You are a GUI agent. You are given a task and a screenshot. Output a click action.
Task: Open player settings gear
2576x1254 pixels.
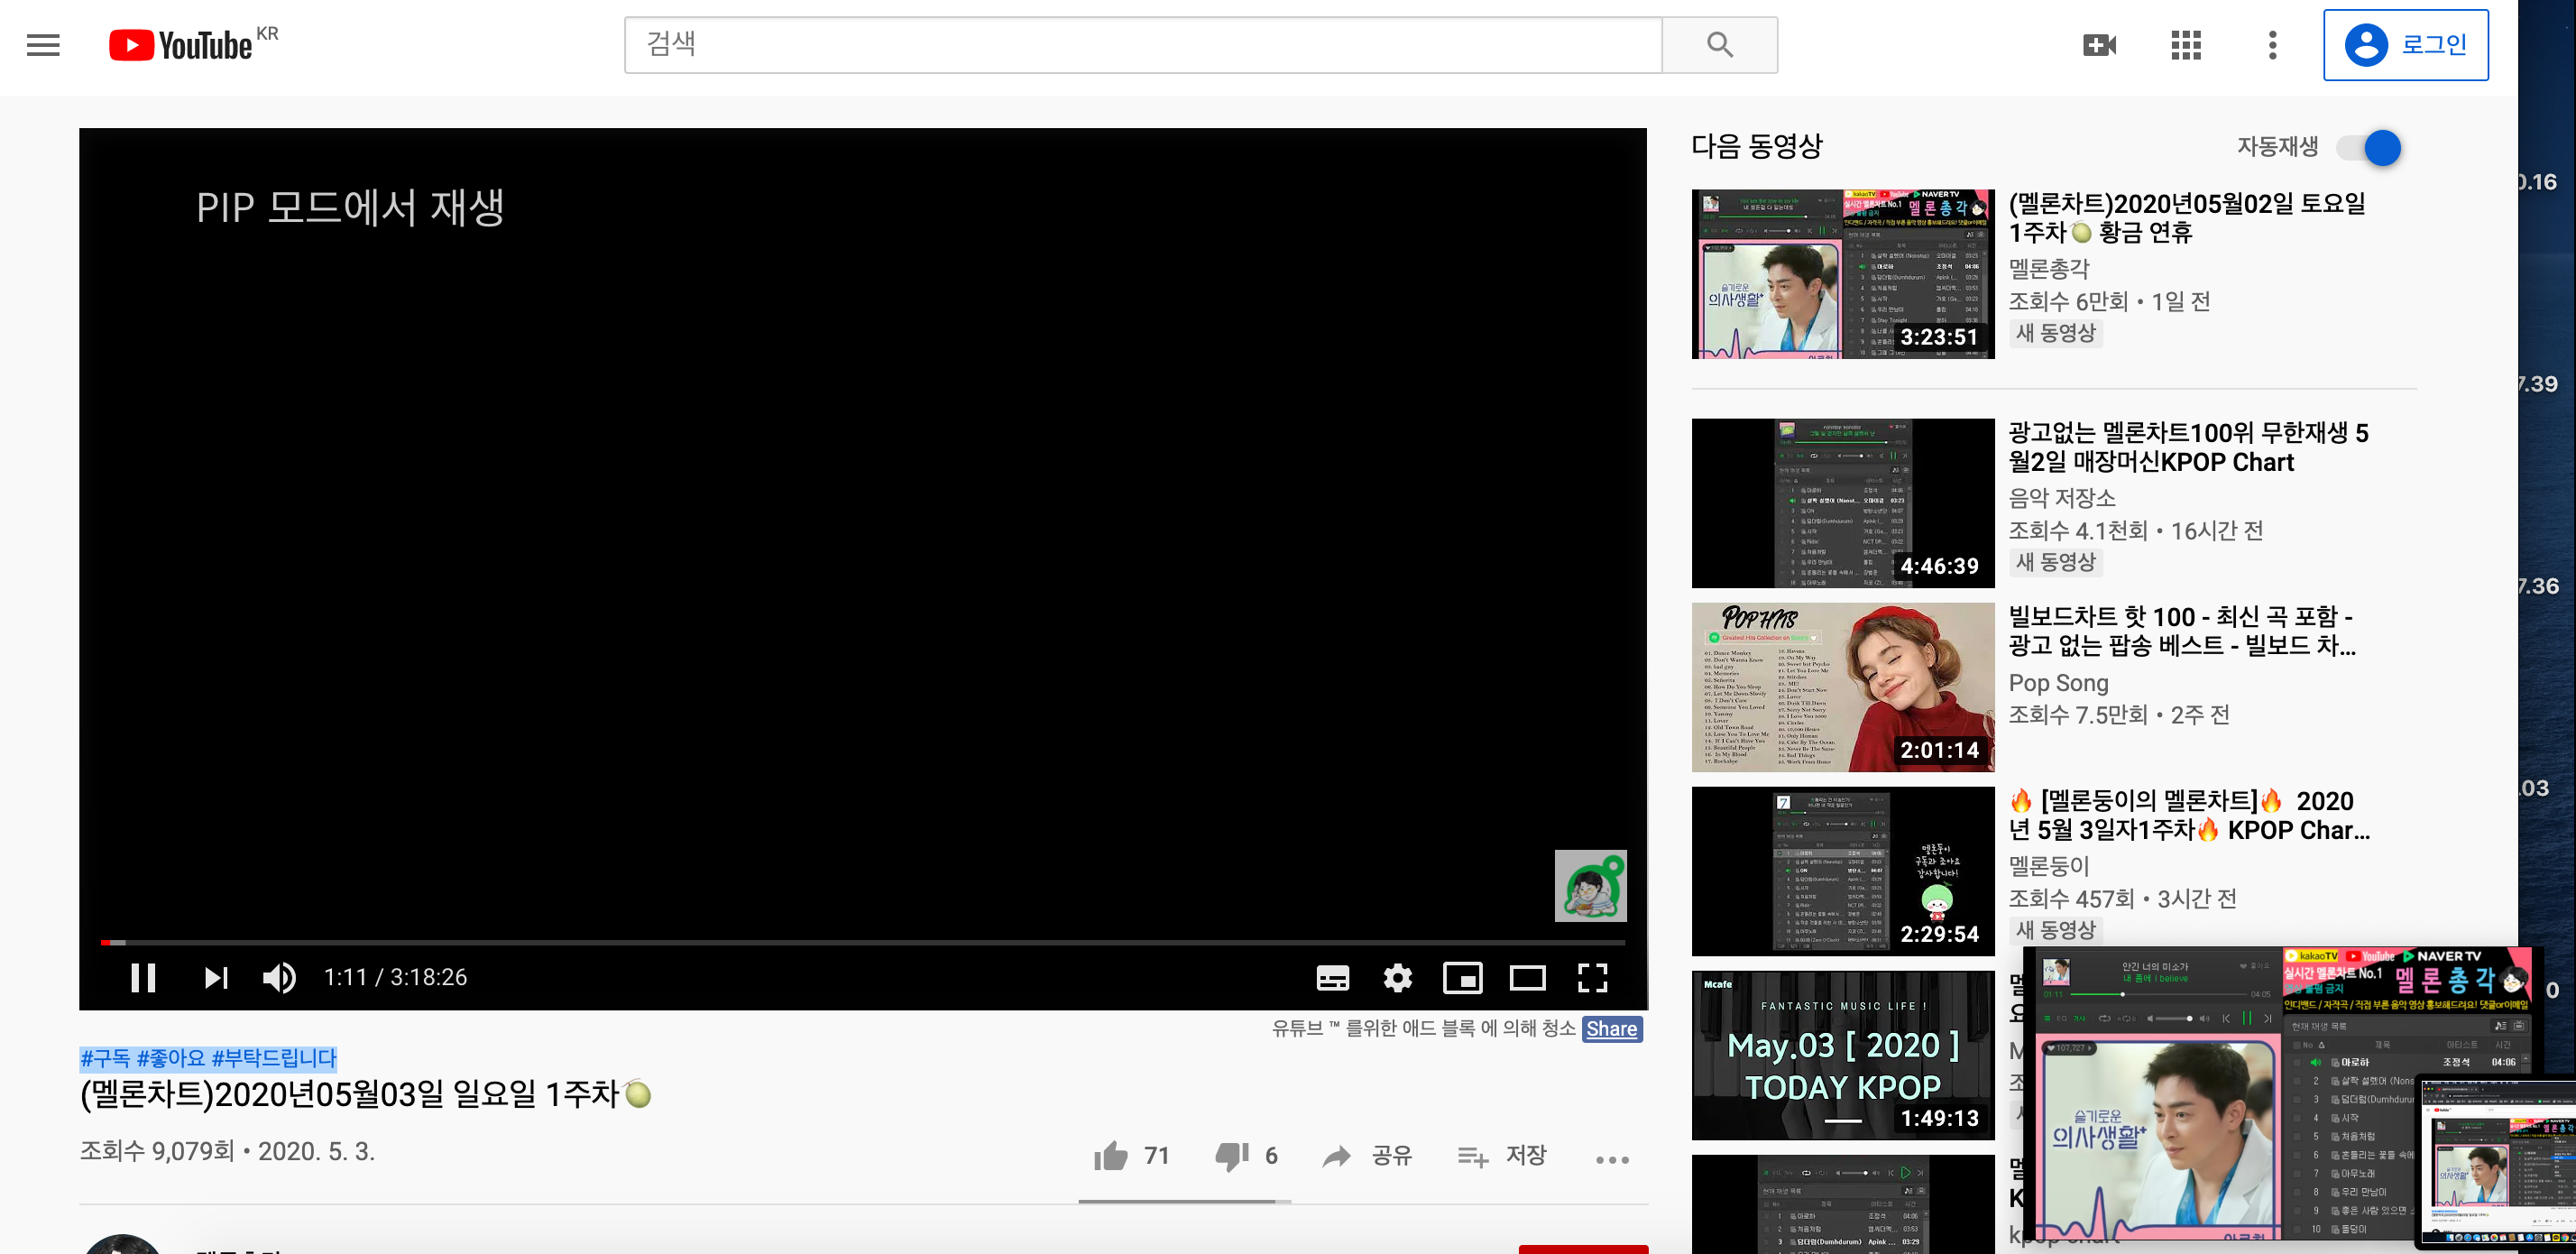(1397, 977)
